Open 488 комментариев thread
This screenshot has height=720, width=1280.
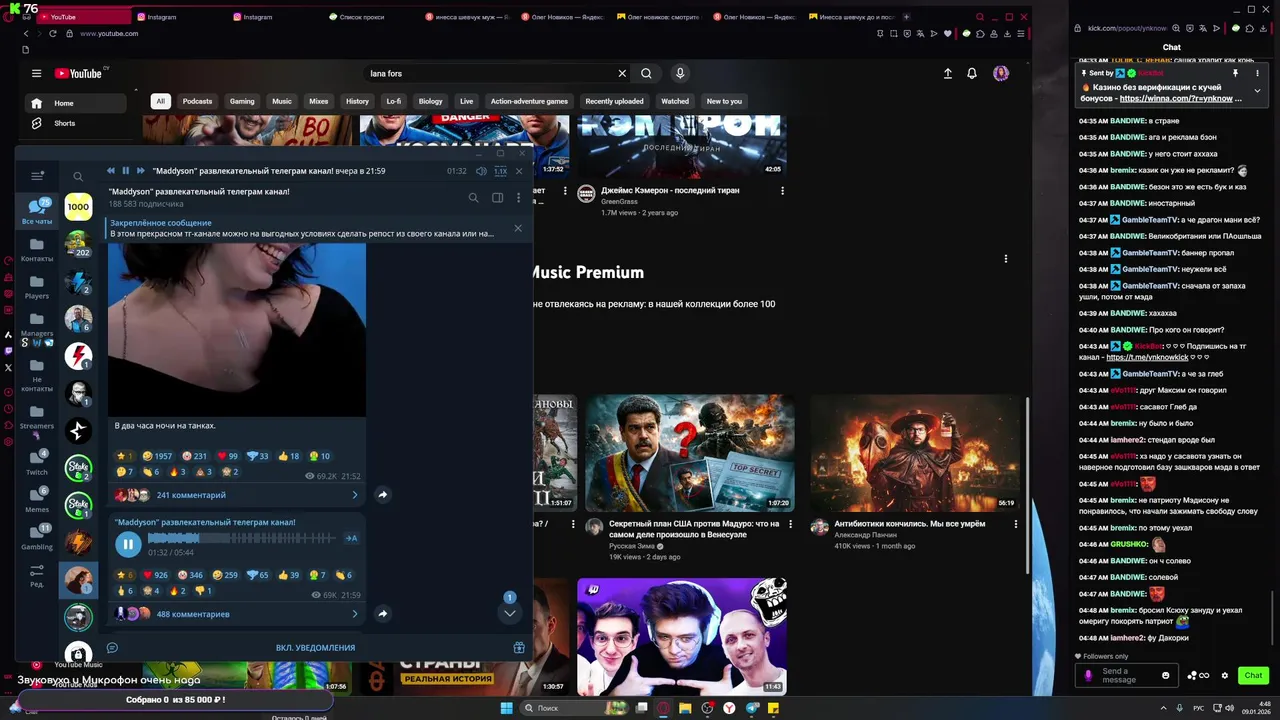(x=193, y=614)
